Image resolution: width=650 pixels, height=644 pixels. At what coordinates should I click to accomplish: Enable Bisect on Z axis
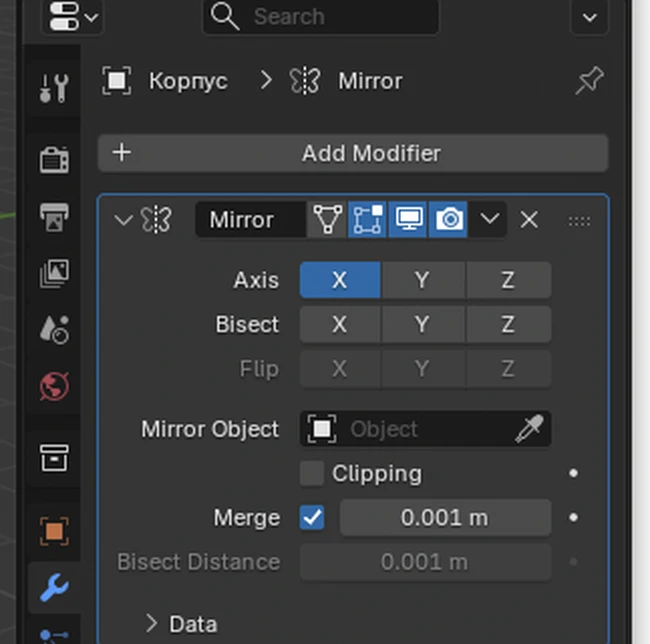(509, 324)
